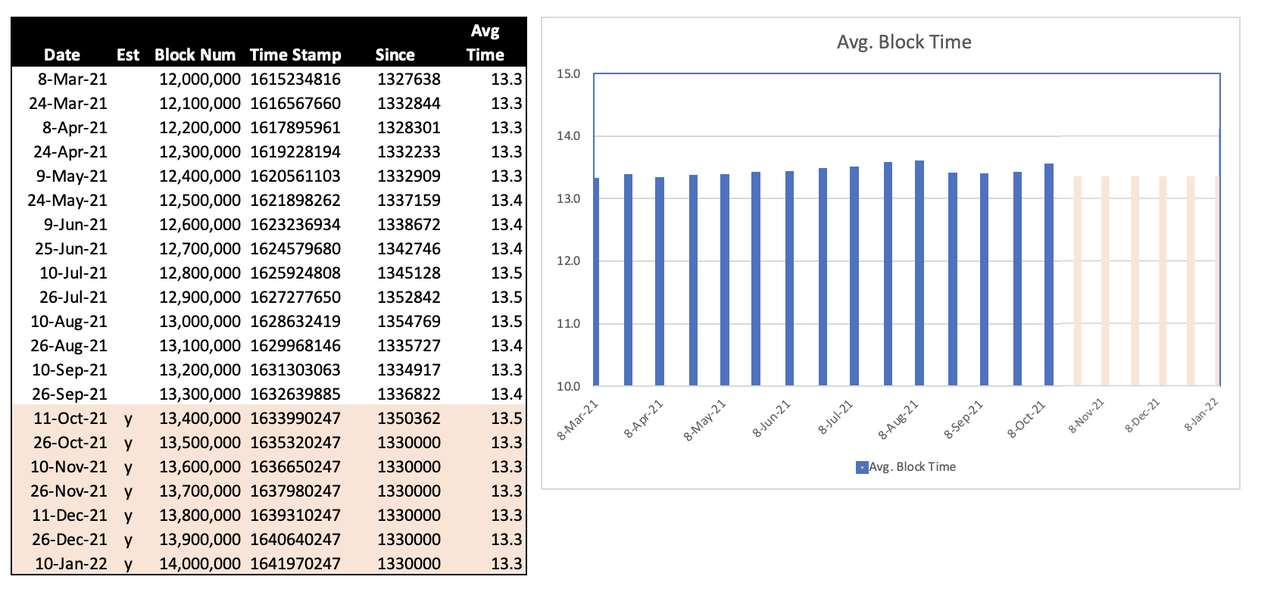1280x589 pixels.
Task: Click the Time Stamp column header
Action: (295, 55)
